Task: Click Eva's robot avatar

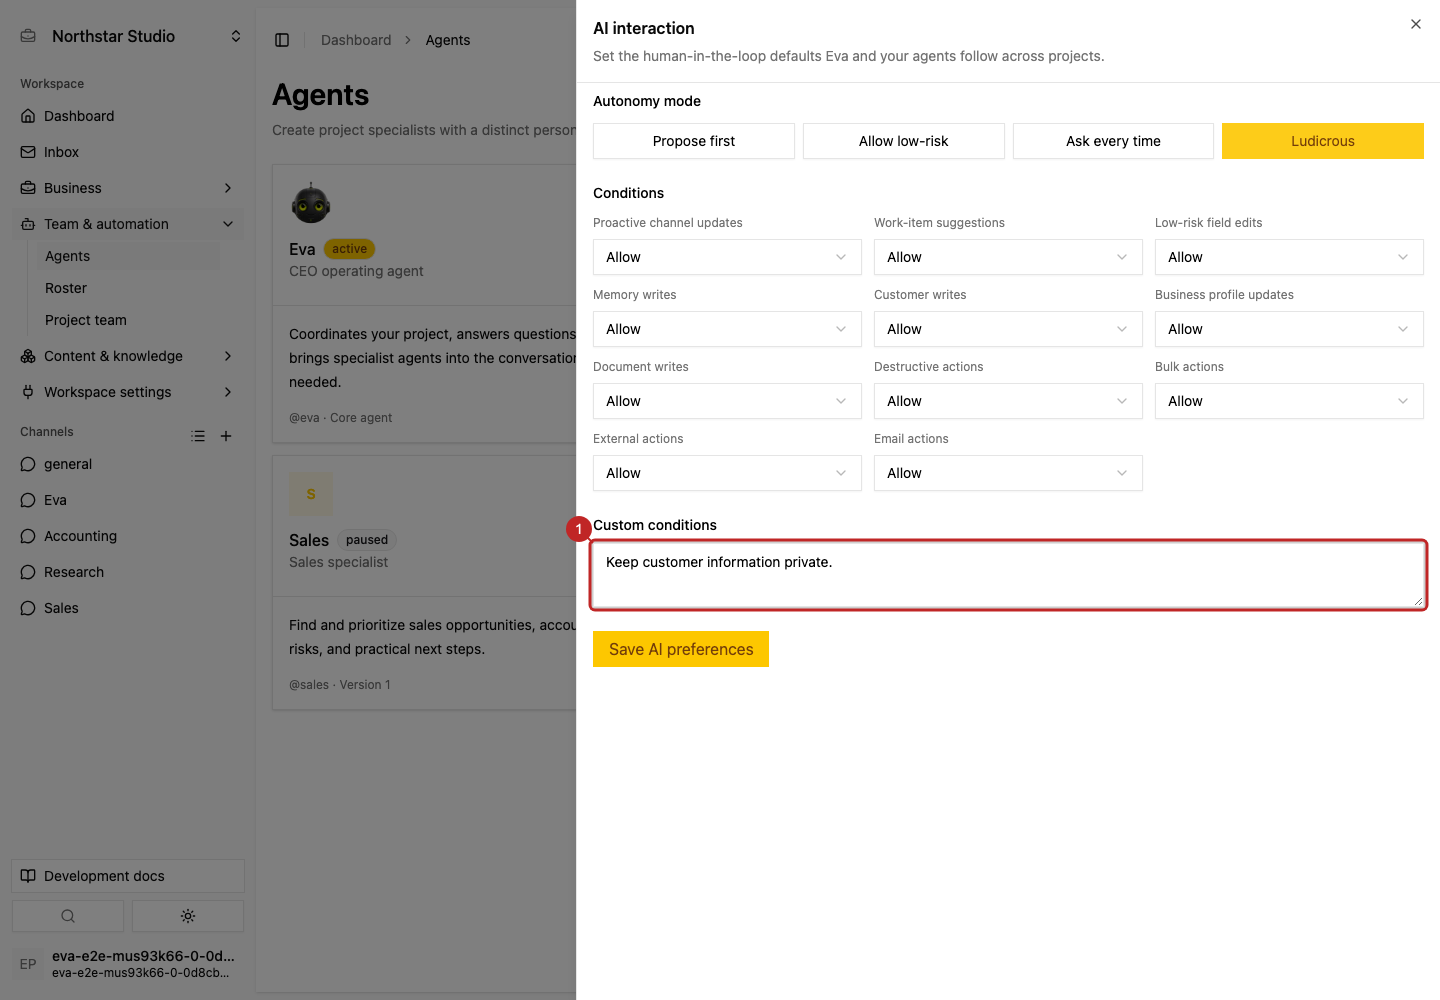Action: [311, 203]
